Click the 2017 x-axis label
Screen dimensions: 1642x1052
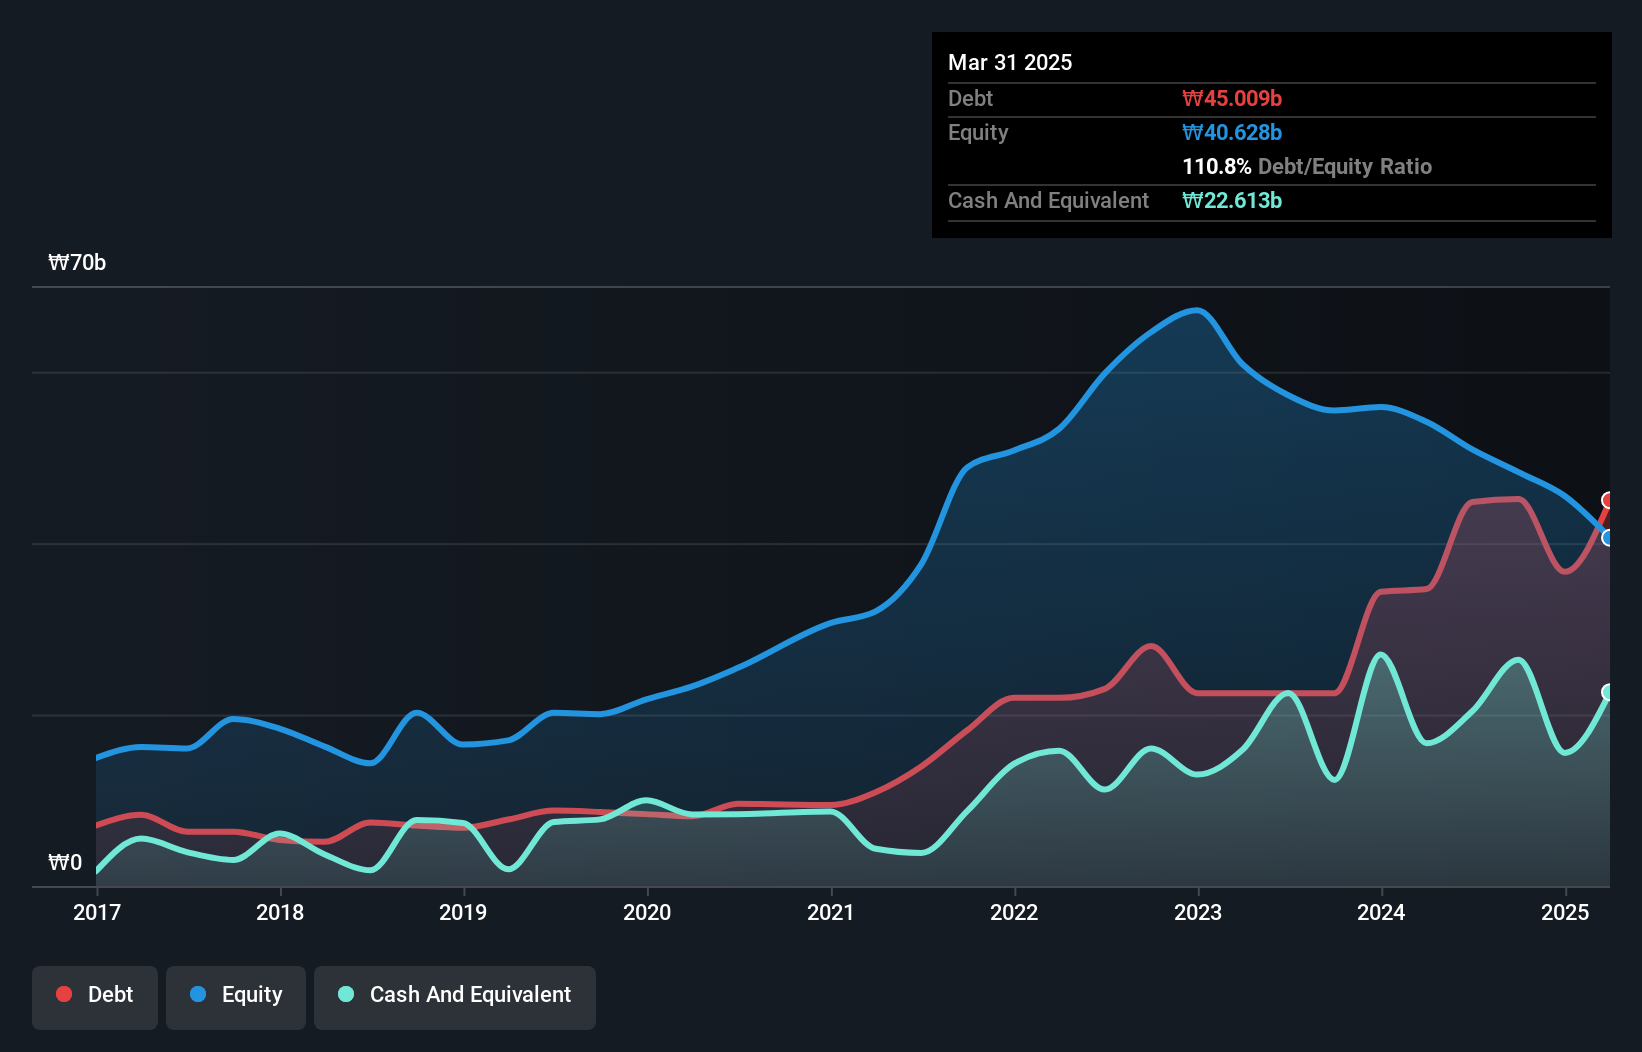97,912
